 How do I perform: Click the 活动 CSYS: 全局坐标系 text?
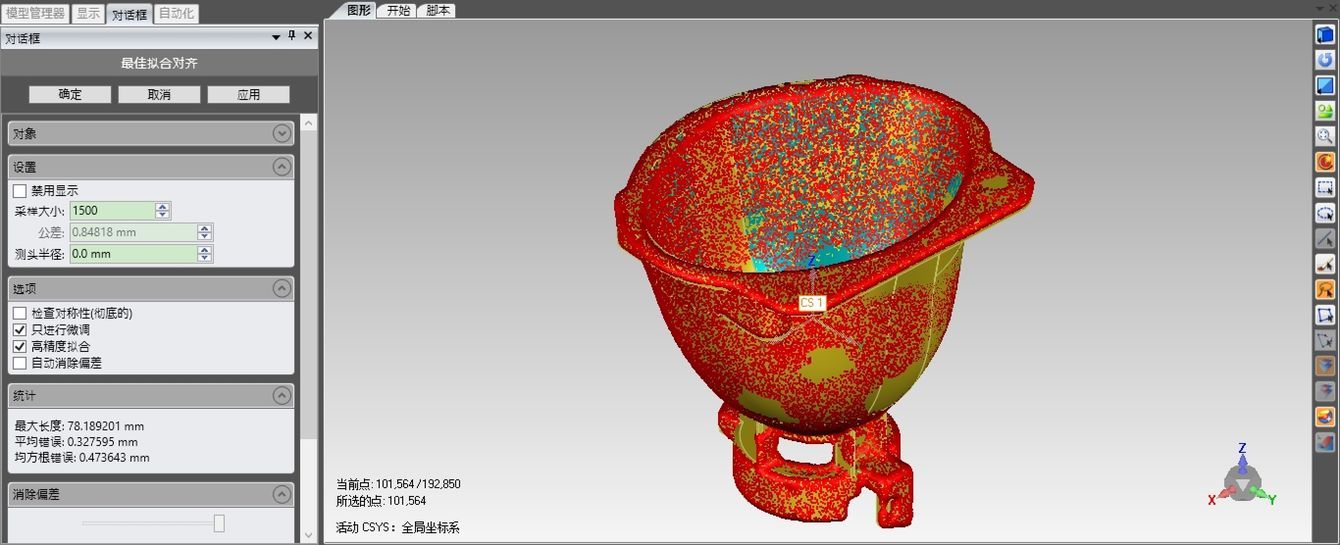point(398,527)
